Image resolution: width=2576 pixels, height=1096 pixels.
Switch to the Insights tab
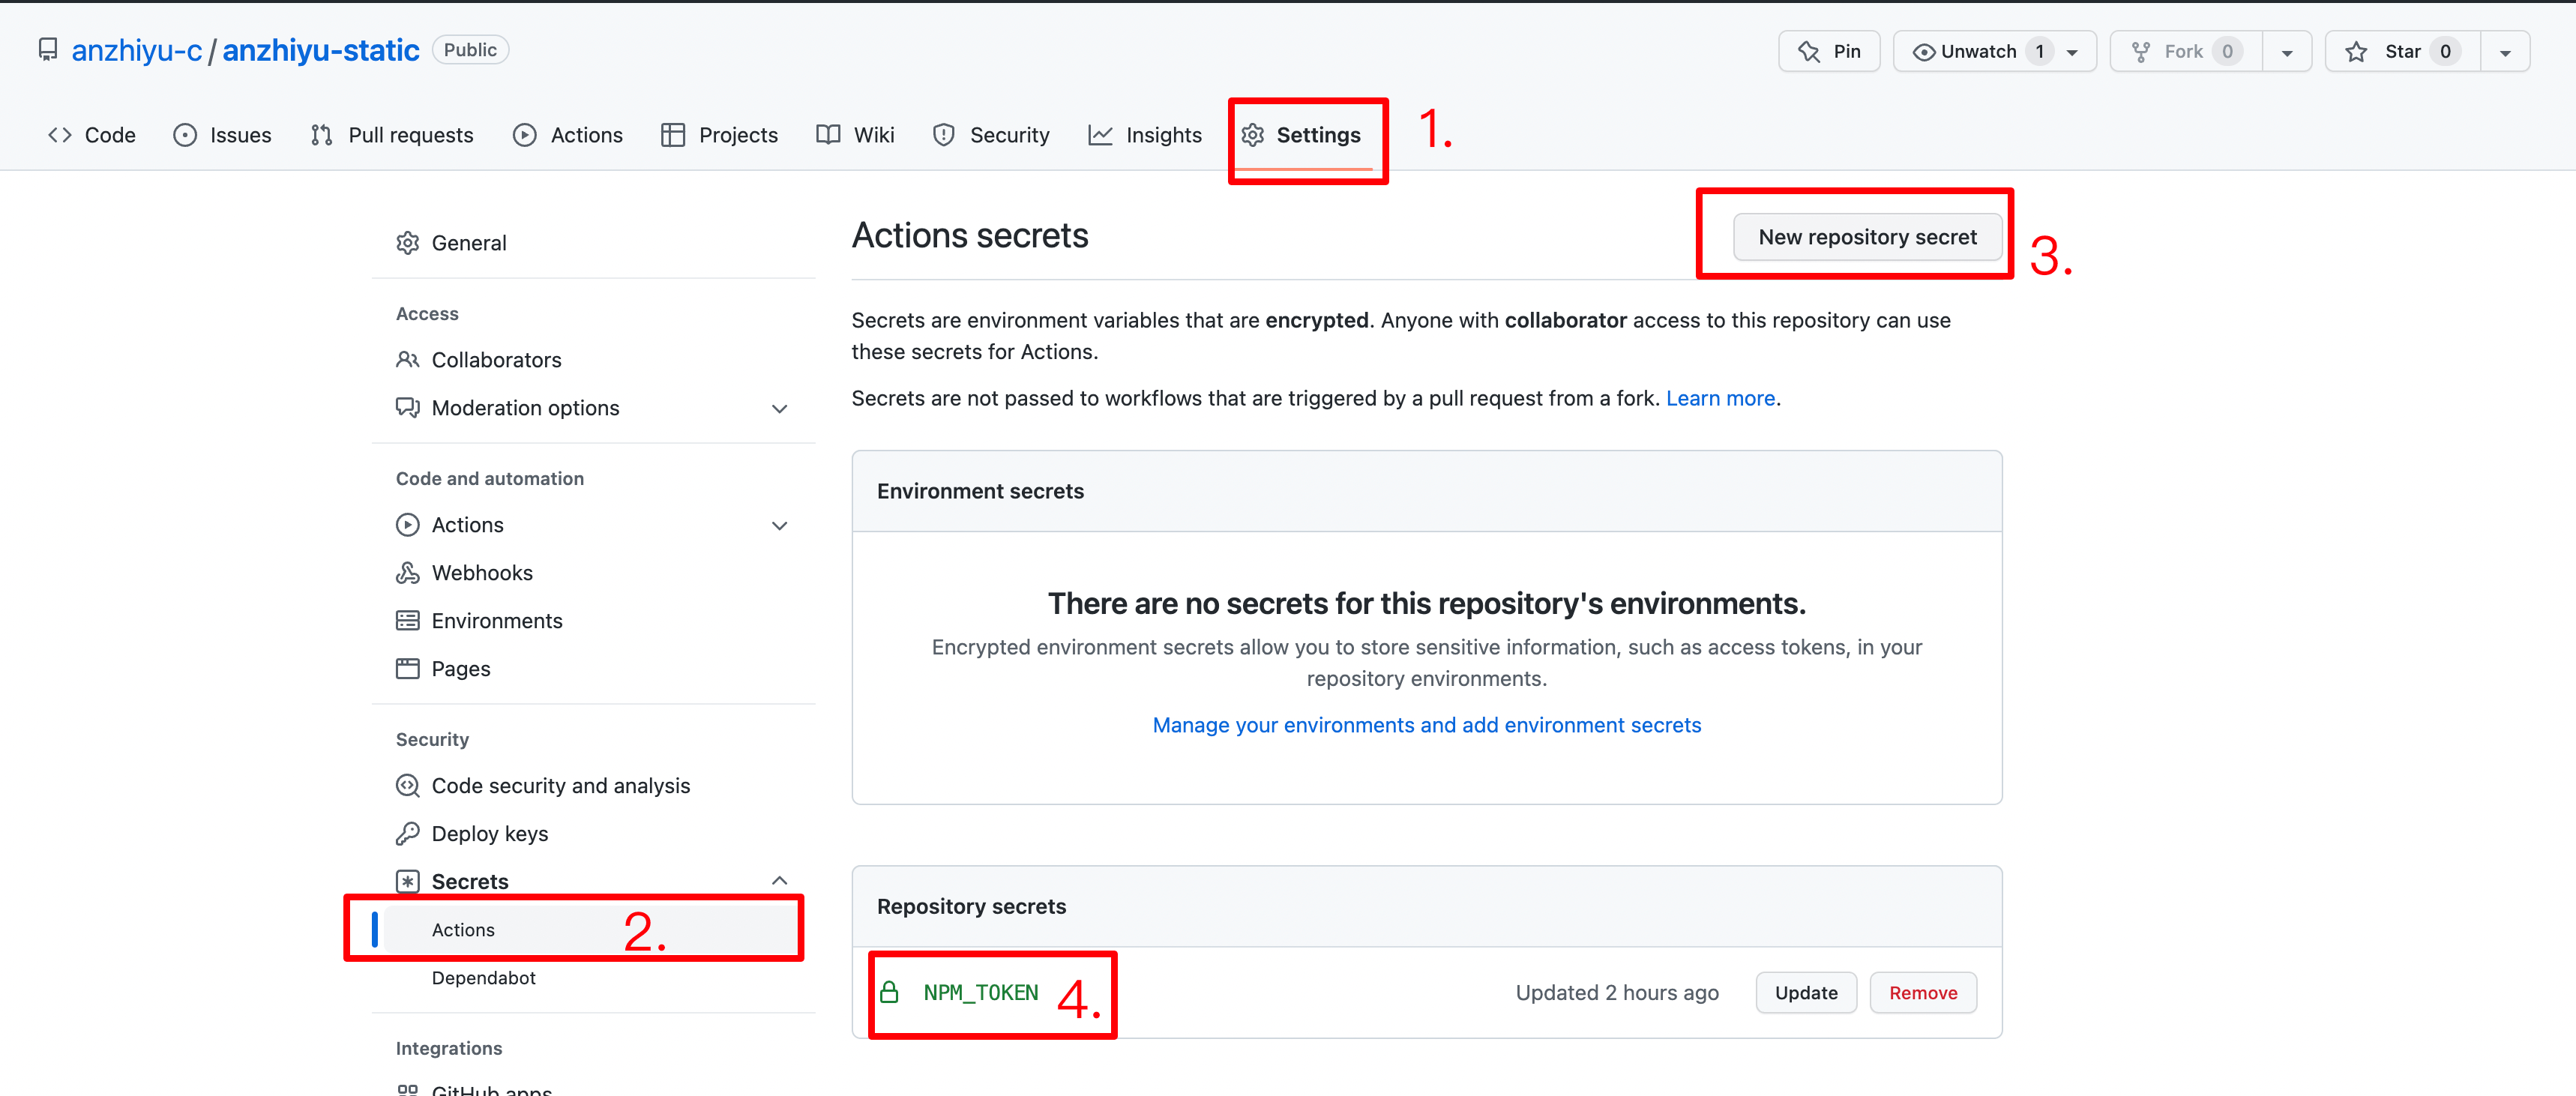coord(1145,135)
